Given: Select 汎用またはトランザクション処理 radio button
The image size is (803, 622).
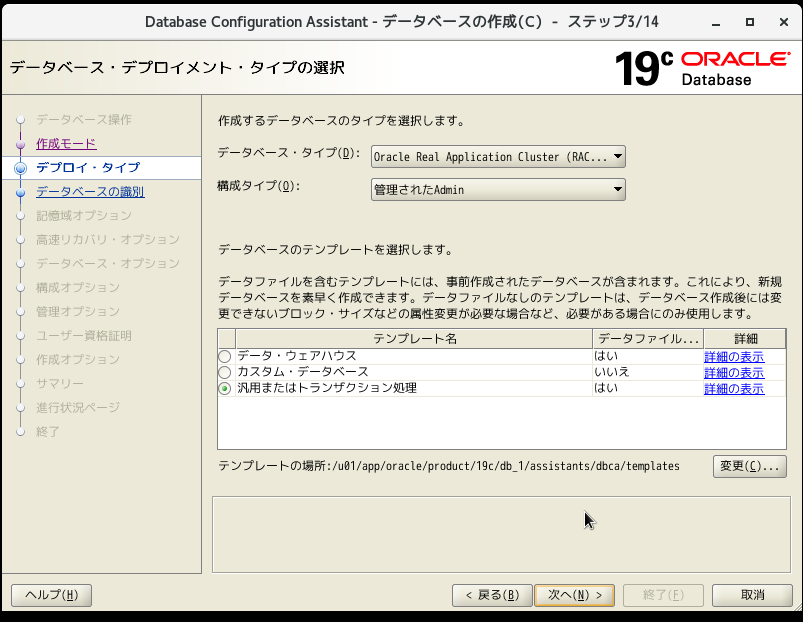Looking at the screenshot, I should coord(224,389).
